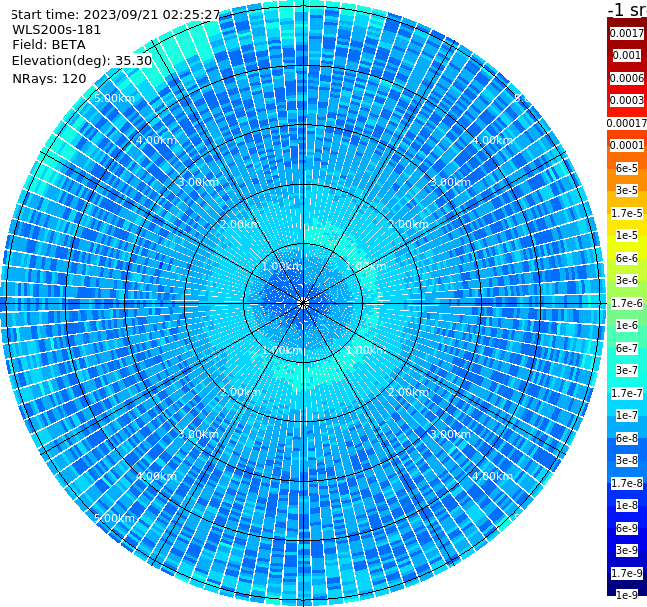Click the 0.00017 scale value
This screenshot has width=647, height=607.
click(627, 123)
